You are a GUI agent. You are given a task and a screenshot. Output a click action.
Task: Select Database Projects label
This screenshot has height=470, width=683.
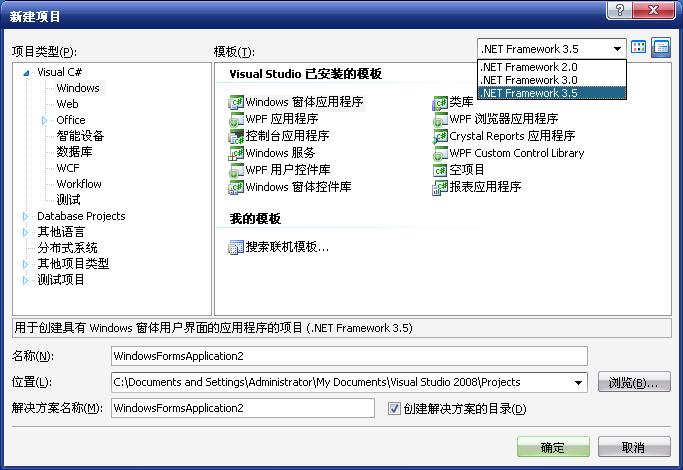tap(81, 216)
